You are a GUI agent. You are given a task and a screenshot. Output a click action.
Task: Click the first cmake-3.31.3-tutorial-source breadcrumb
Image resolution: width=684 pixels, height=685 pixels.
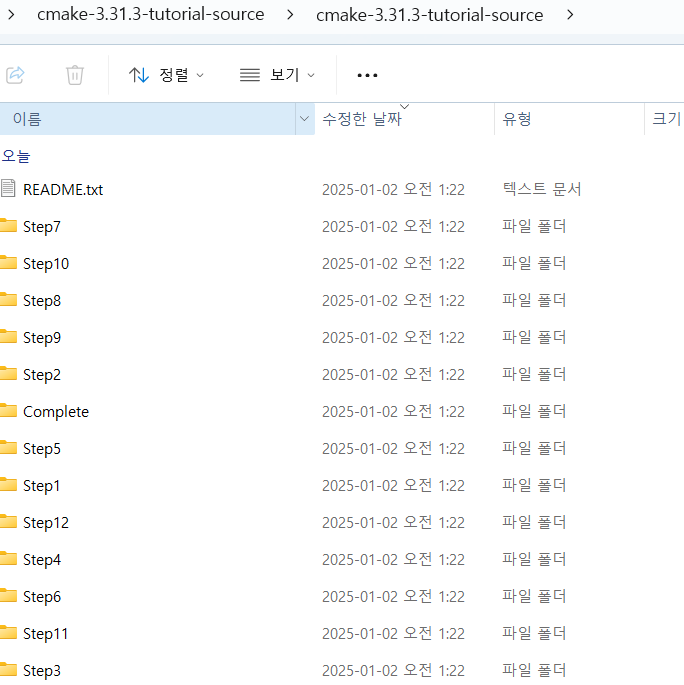click(151, 14)
